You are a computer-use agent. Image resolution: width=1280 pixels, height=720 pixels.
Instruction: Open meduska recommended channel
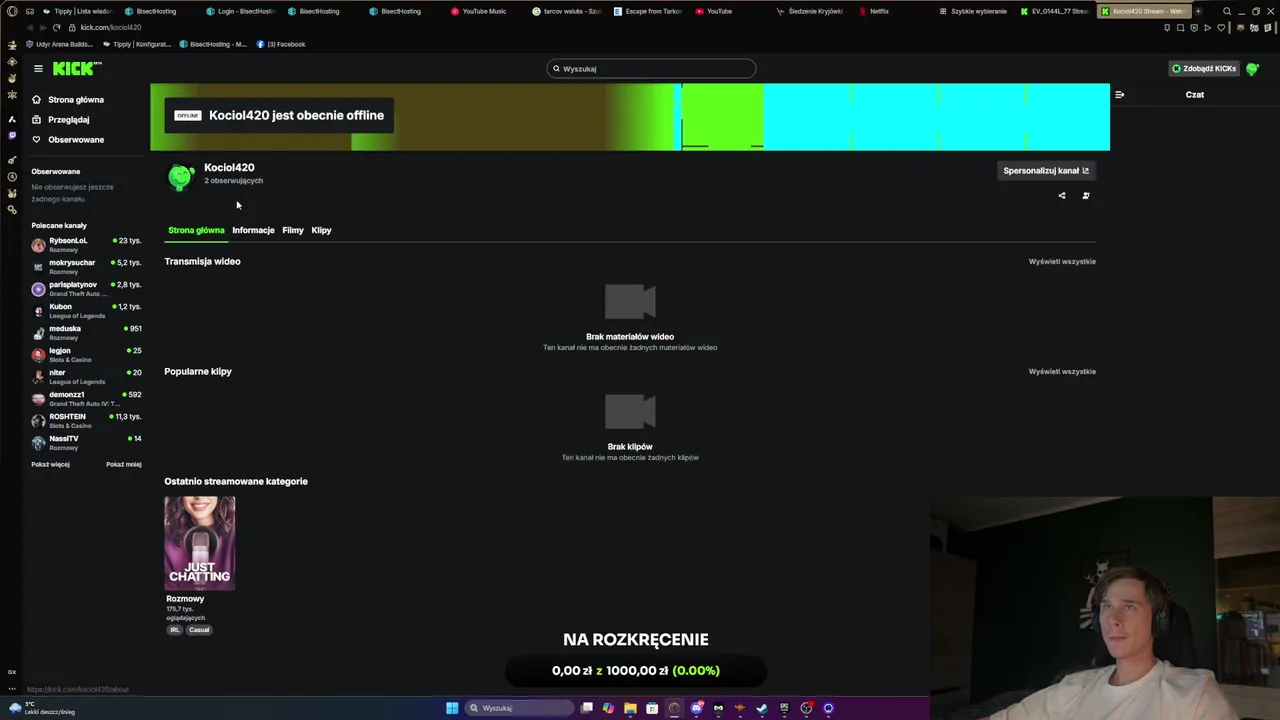86,333
